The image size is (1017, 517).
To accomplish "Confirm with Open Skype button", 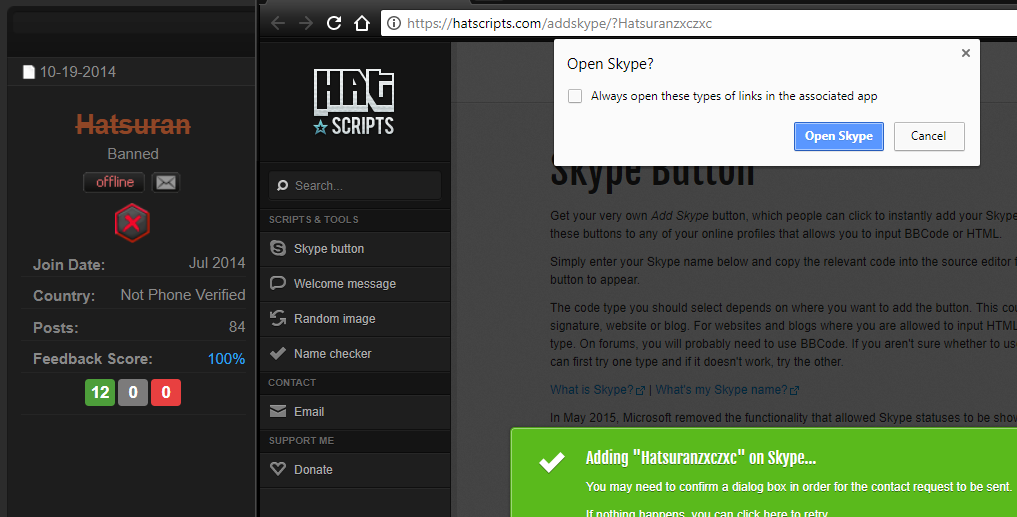I will click(839, 136).
